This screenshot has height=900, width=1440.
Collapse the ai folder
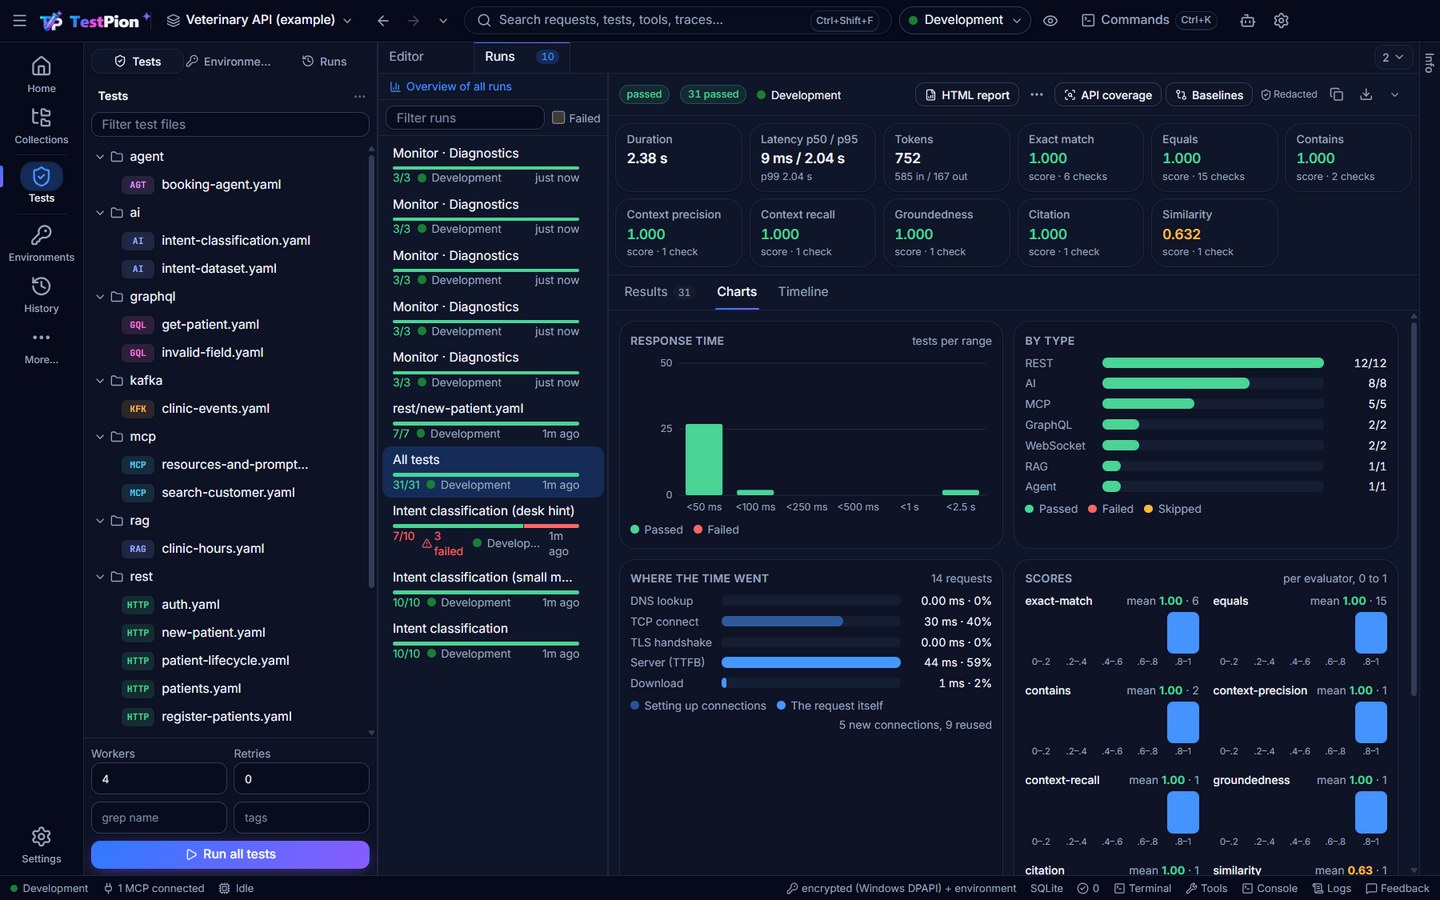[100, 213]
